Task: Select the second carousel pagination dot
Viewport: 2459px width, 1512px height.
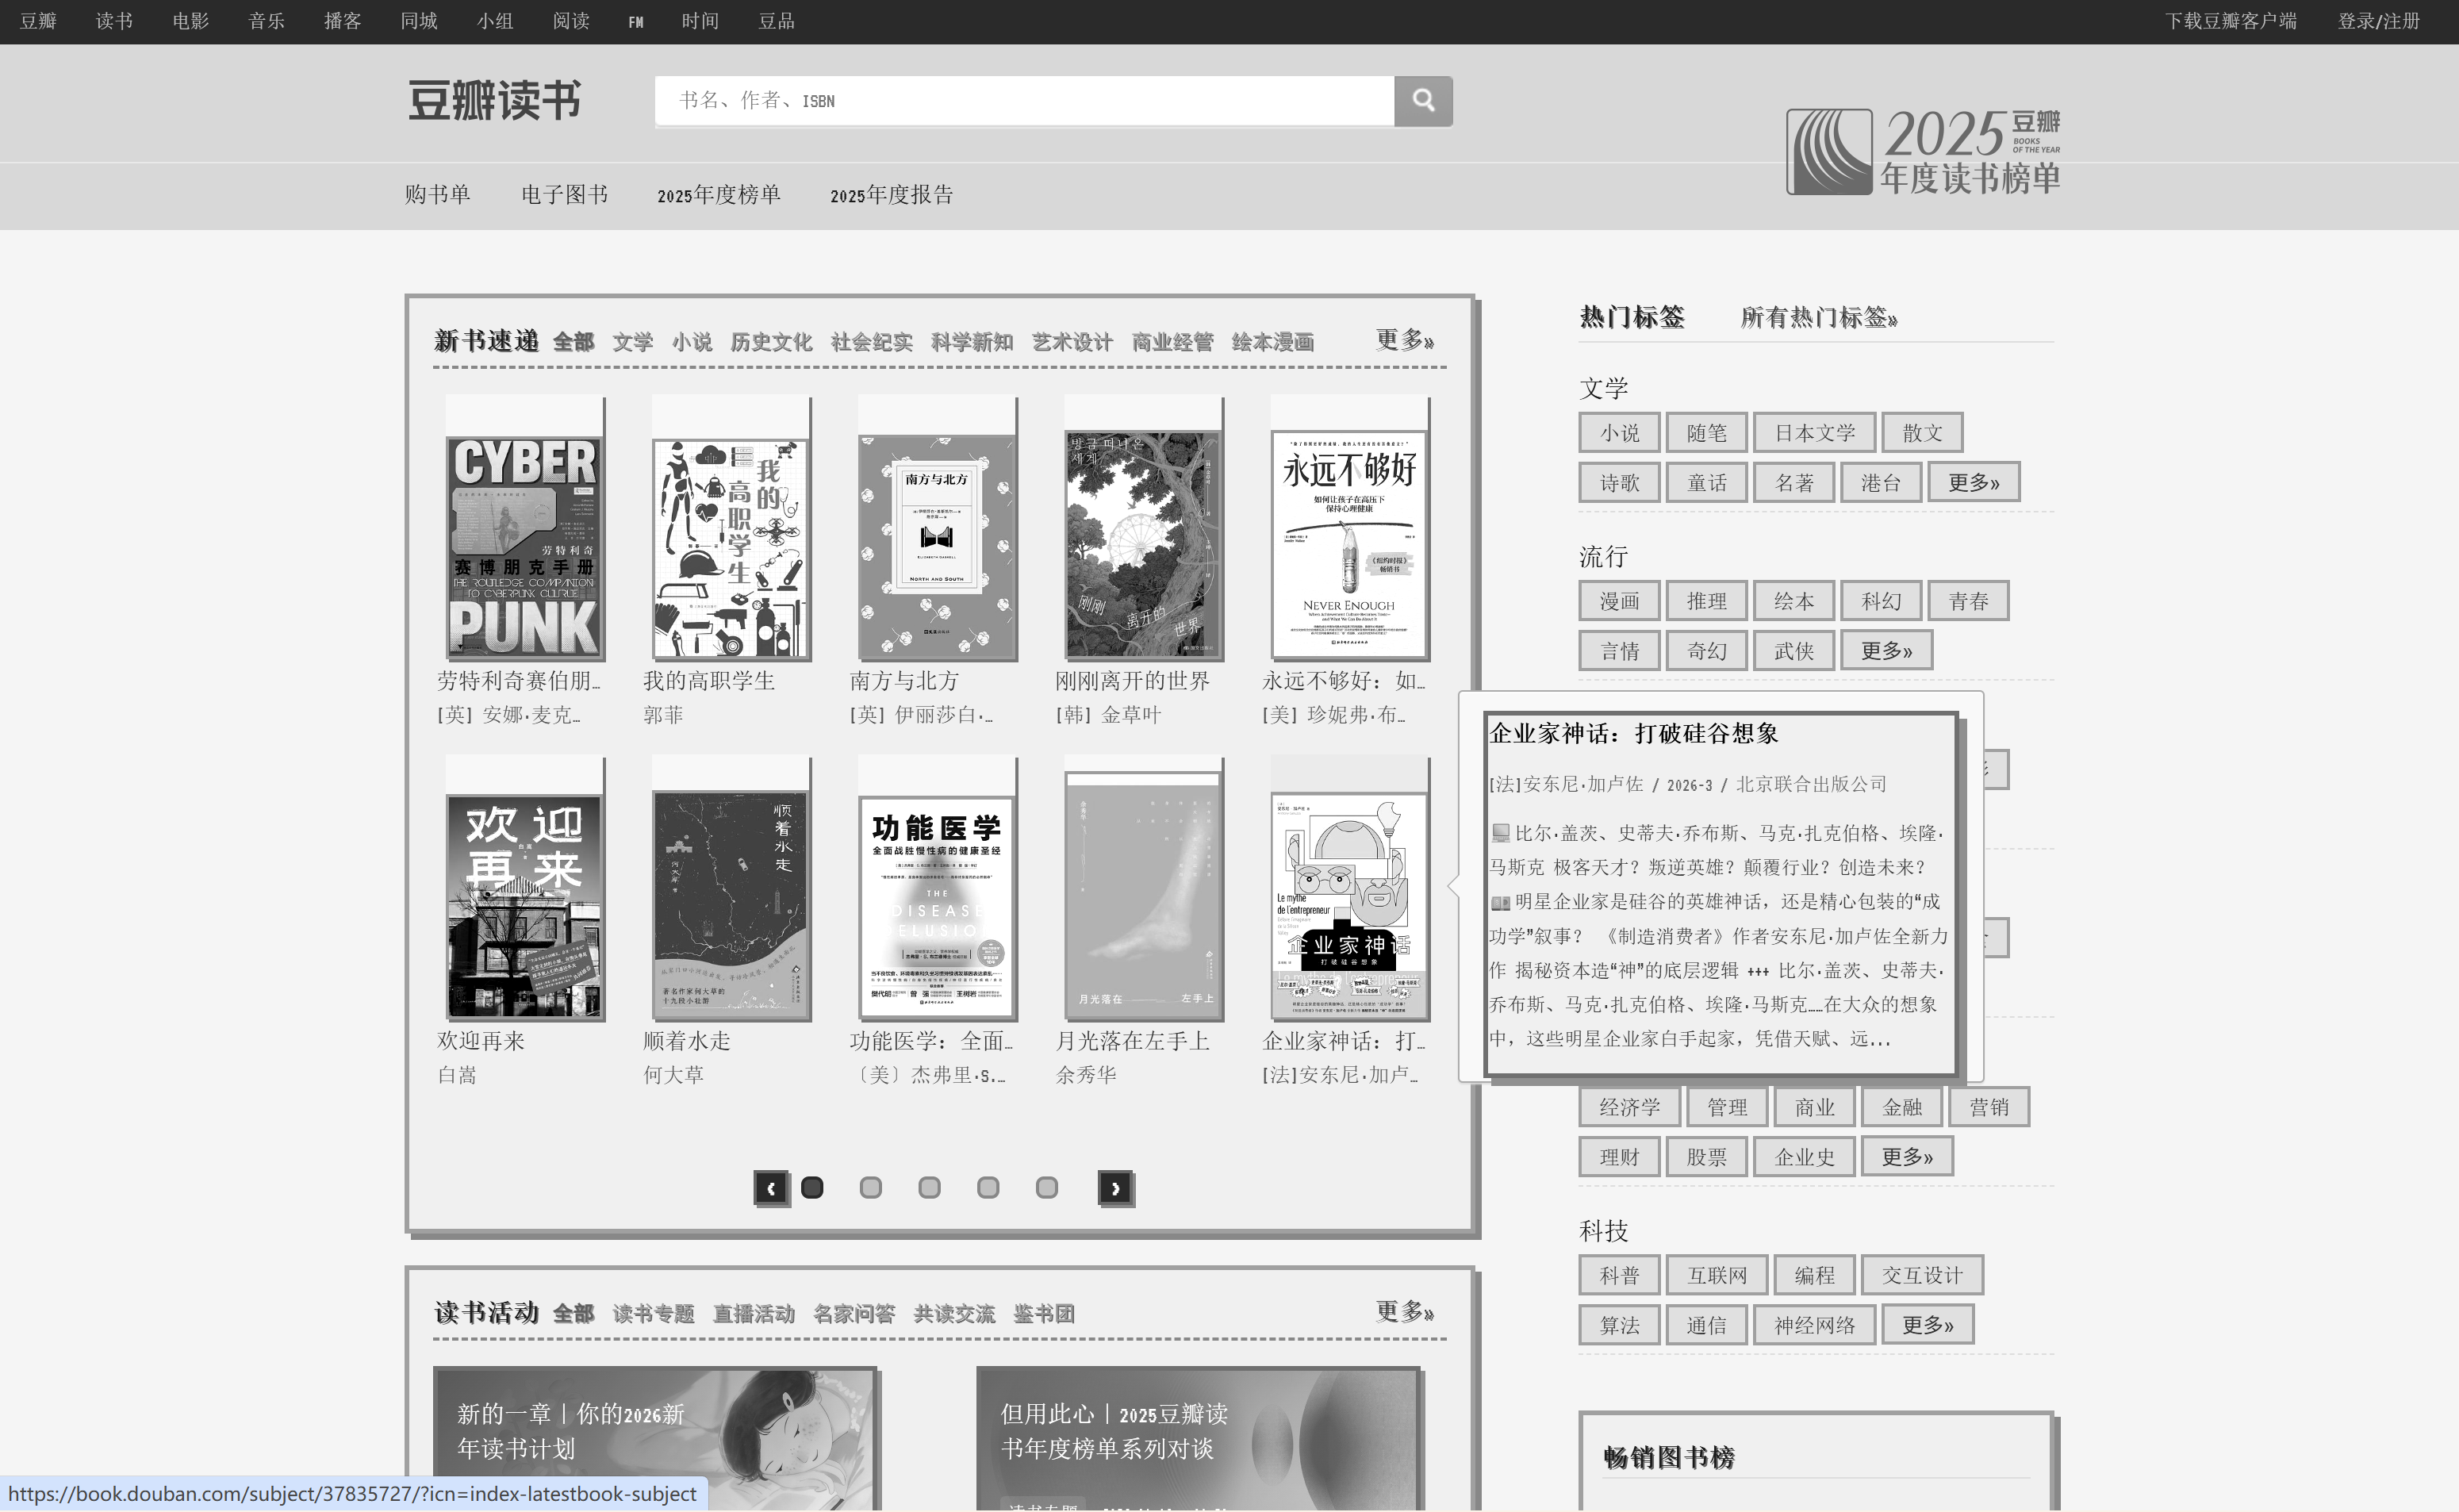Action: (870, 1187)
